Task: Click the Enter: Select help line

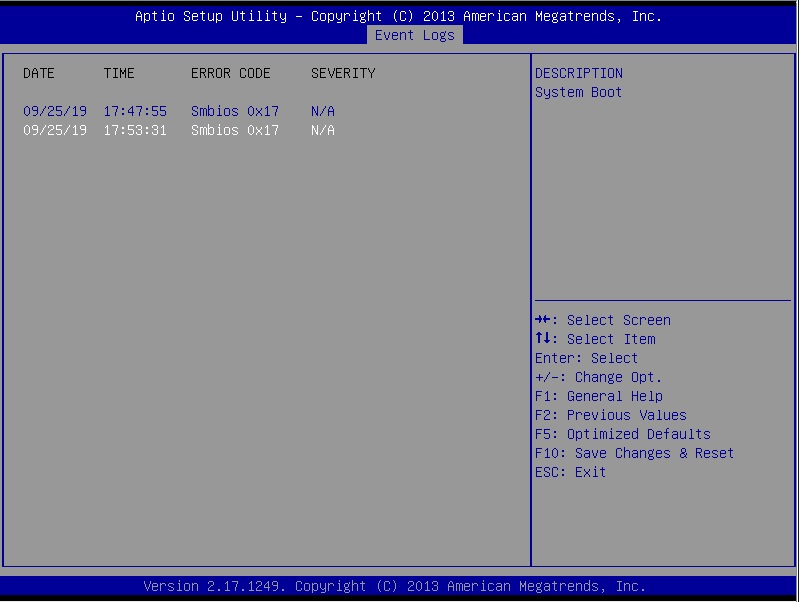Action: pyautogui.click(x=586, y=358)
